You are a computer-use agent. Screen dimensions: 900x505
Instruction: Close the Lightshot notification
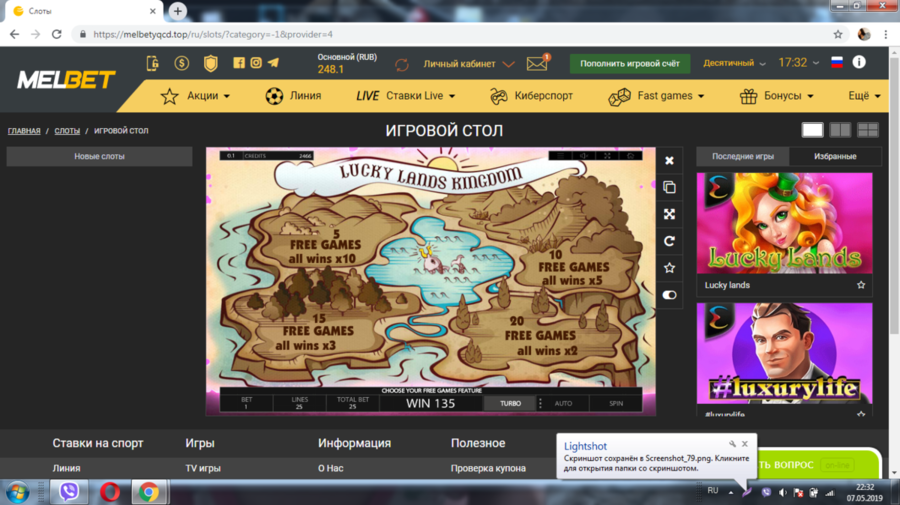click(744, 444)
